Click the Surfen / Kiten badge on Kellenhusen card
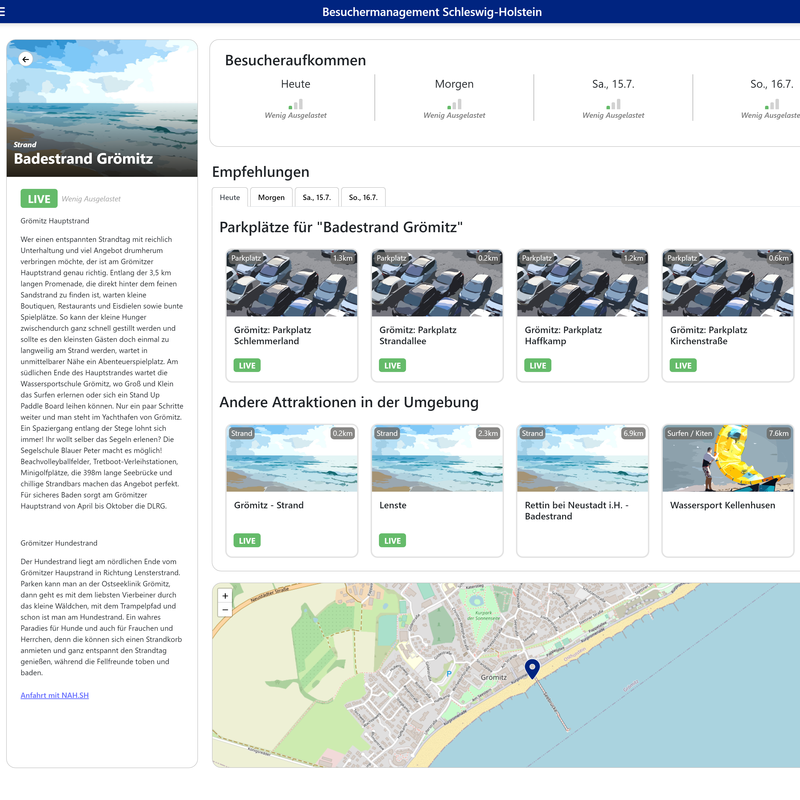This screenshot has width=800, height=800. point(690,435)
